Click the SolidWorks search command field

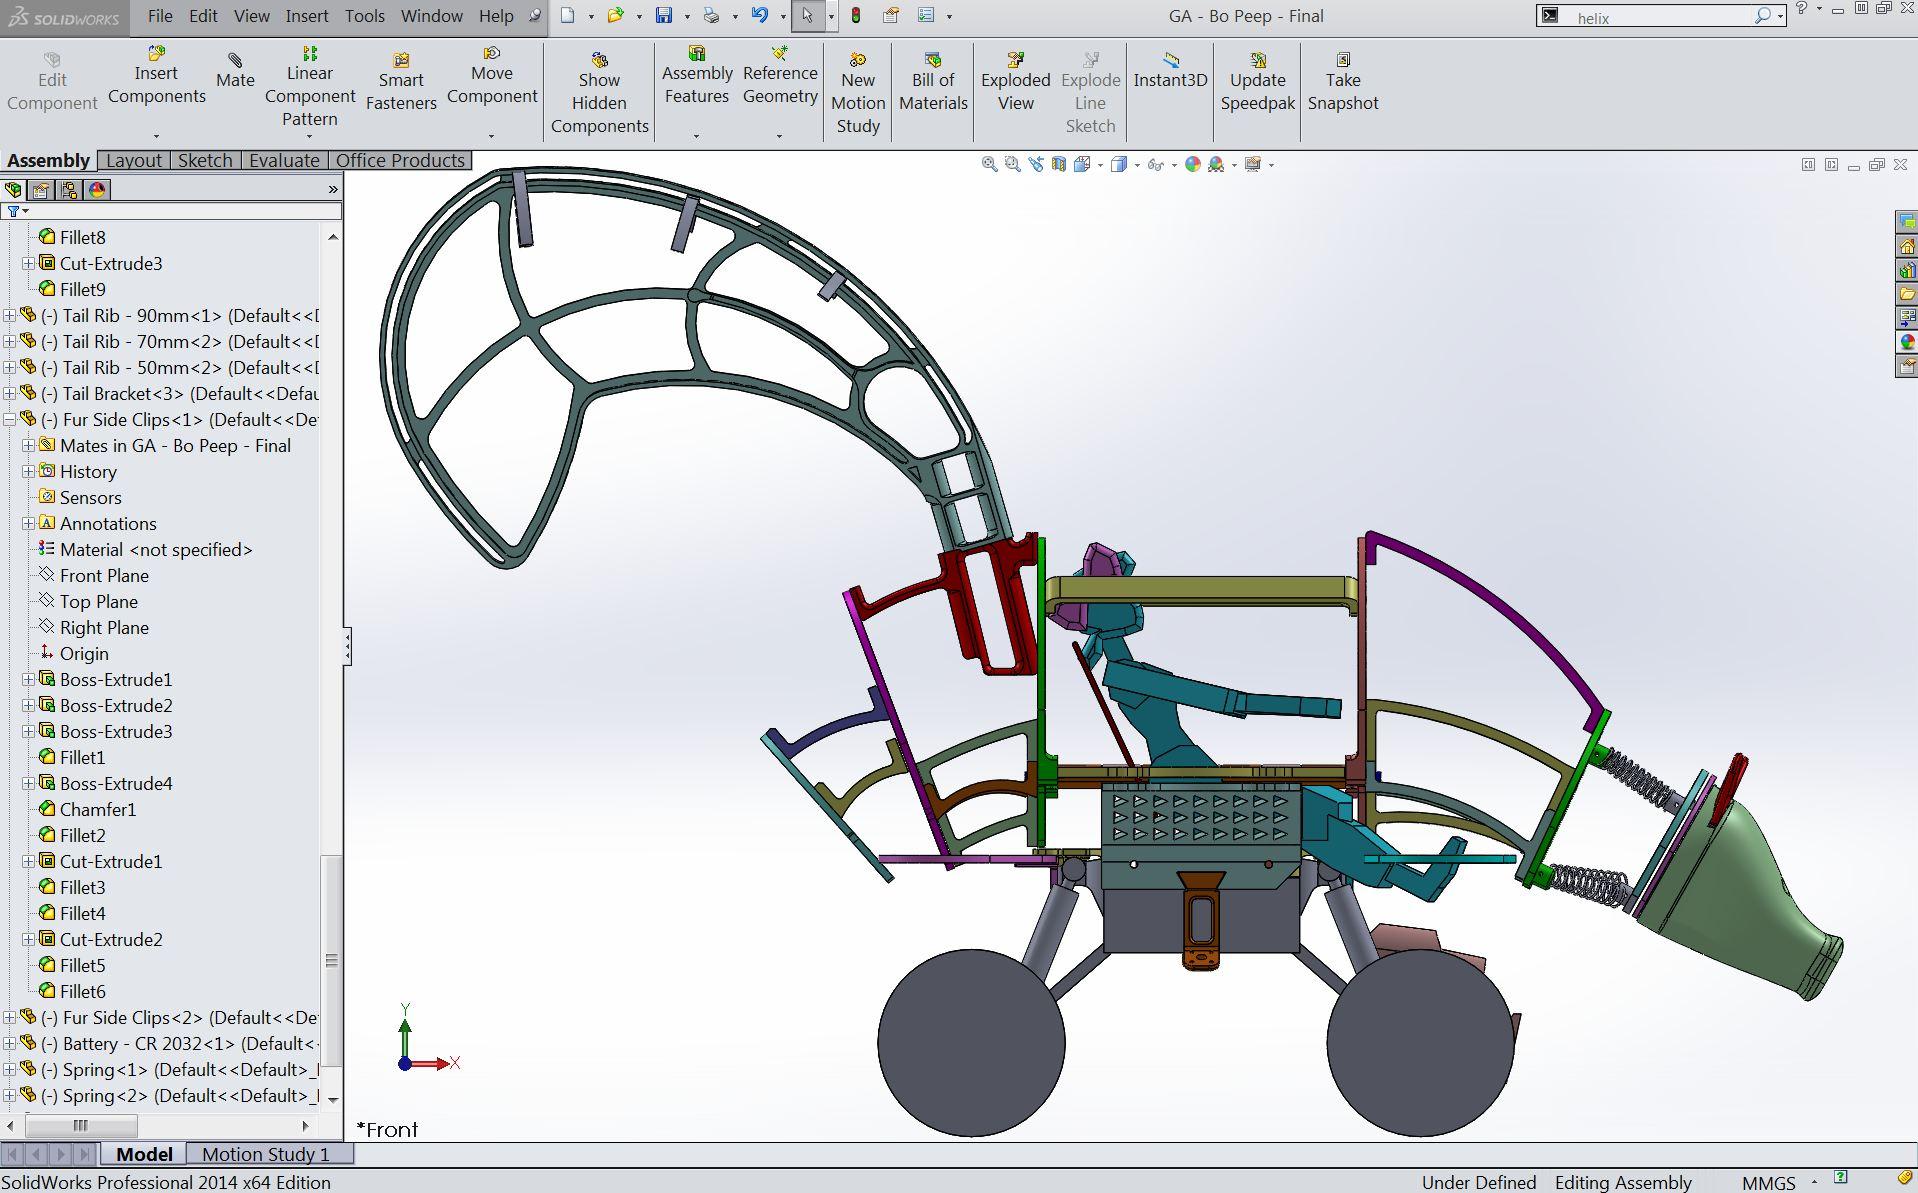(x=1660, y=17)
